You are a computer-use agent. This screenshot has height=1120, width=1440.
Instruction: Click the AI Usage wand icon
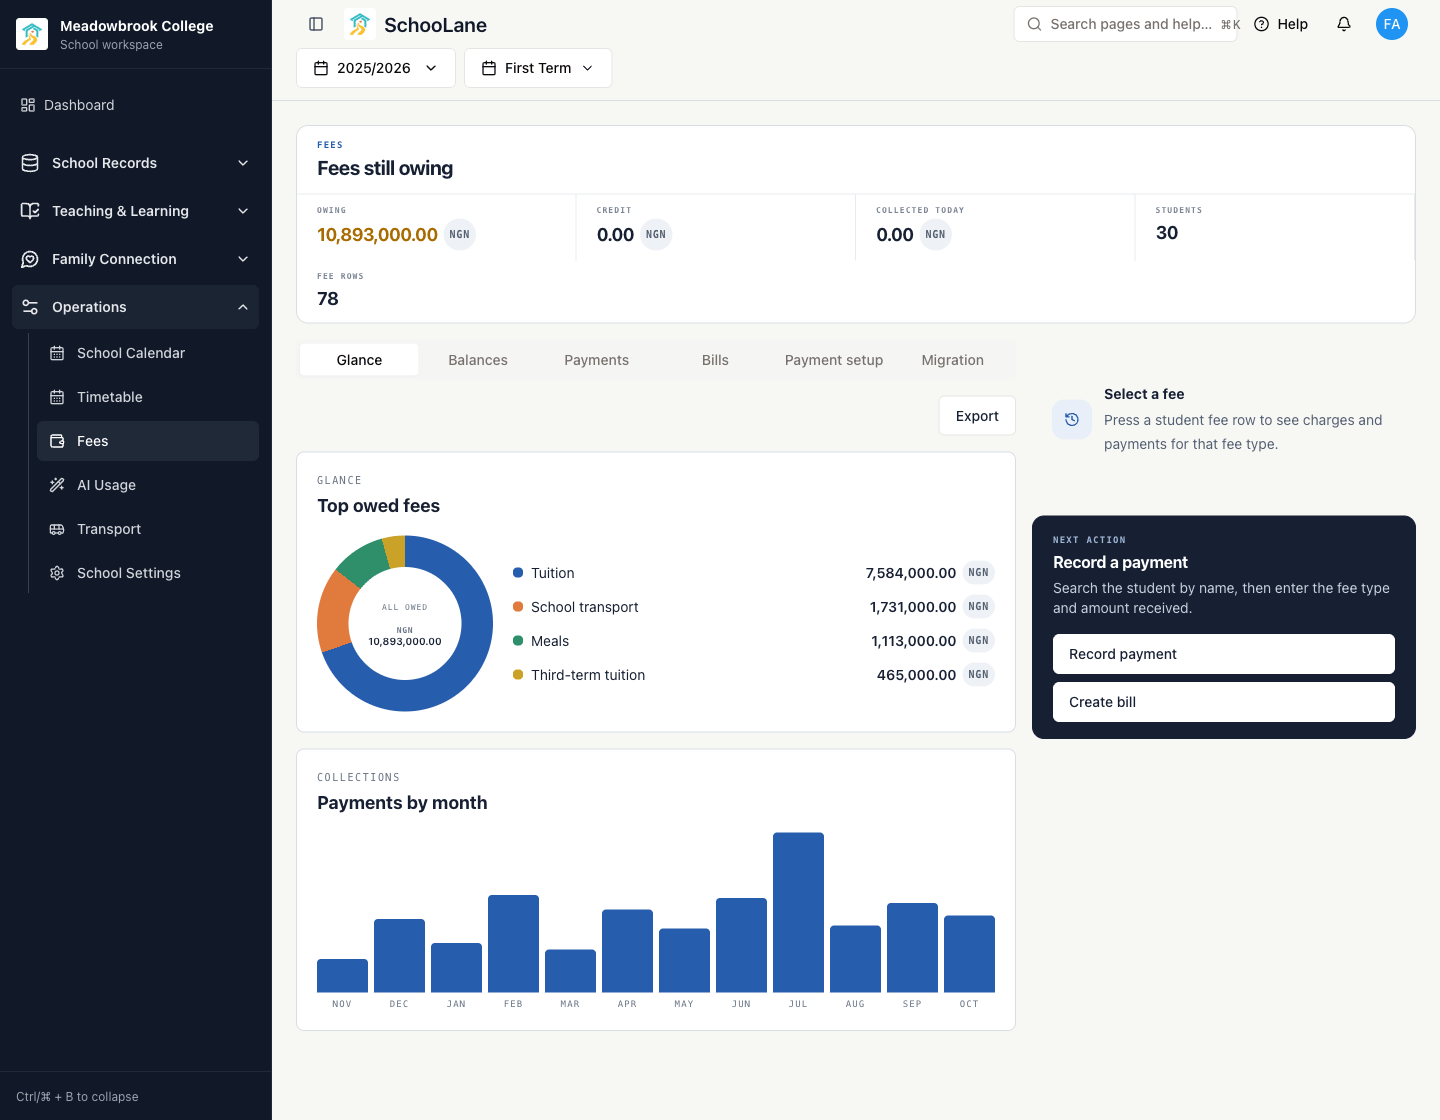point(57,485)
